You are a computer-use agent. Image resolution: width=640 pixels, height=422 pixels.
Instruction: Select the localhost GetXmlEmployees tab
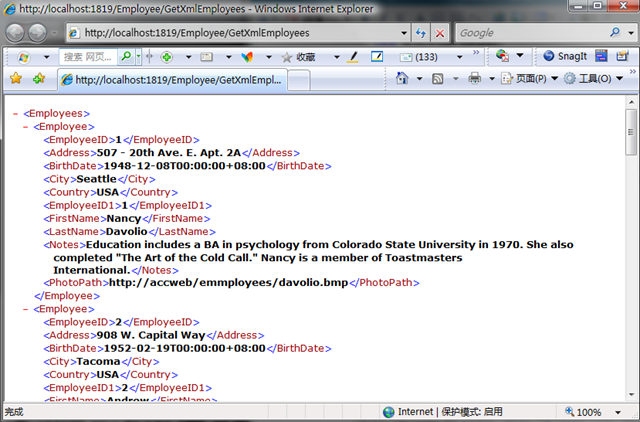coord(172,80)
